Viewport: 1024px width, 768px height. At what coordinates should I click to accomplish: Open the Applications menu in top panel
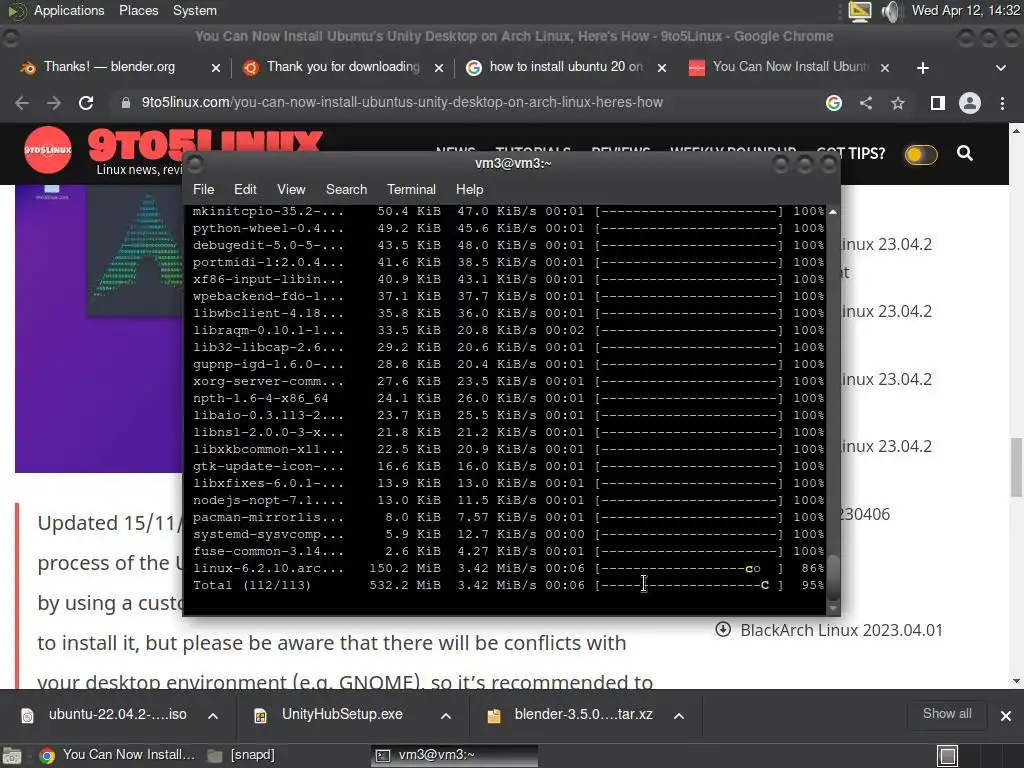[69, 10]
